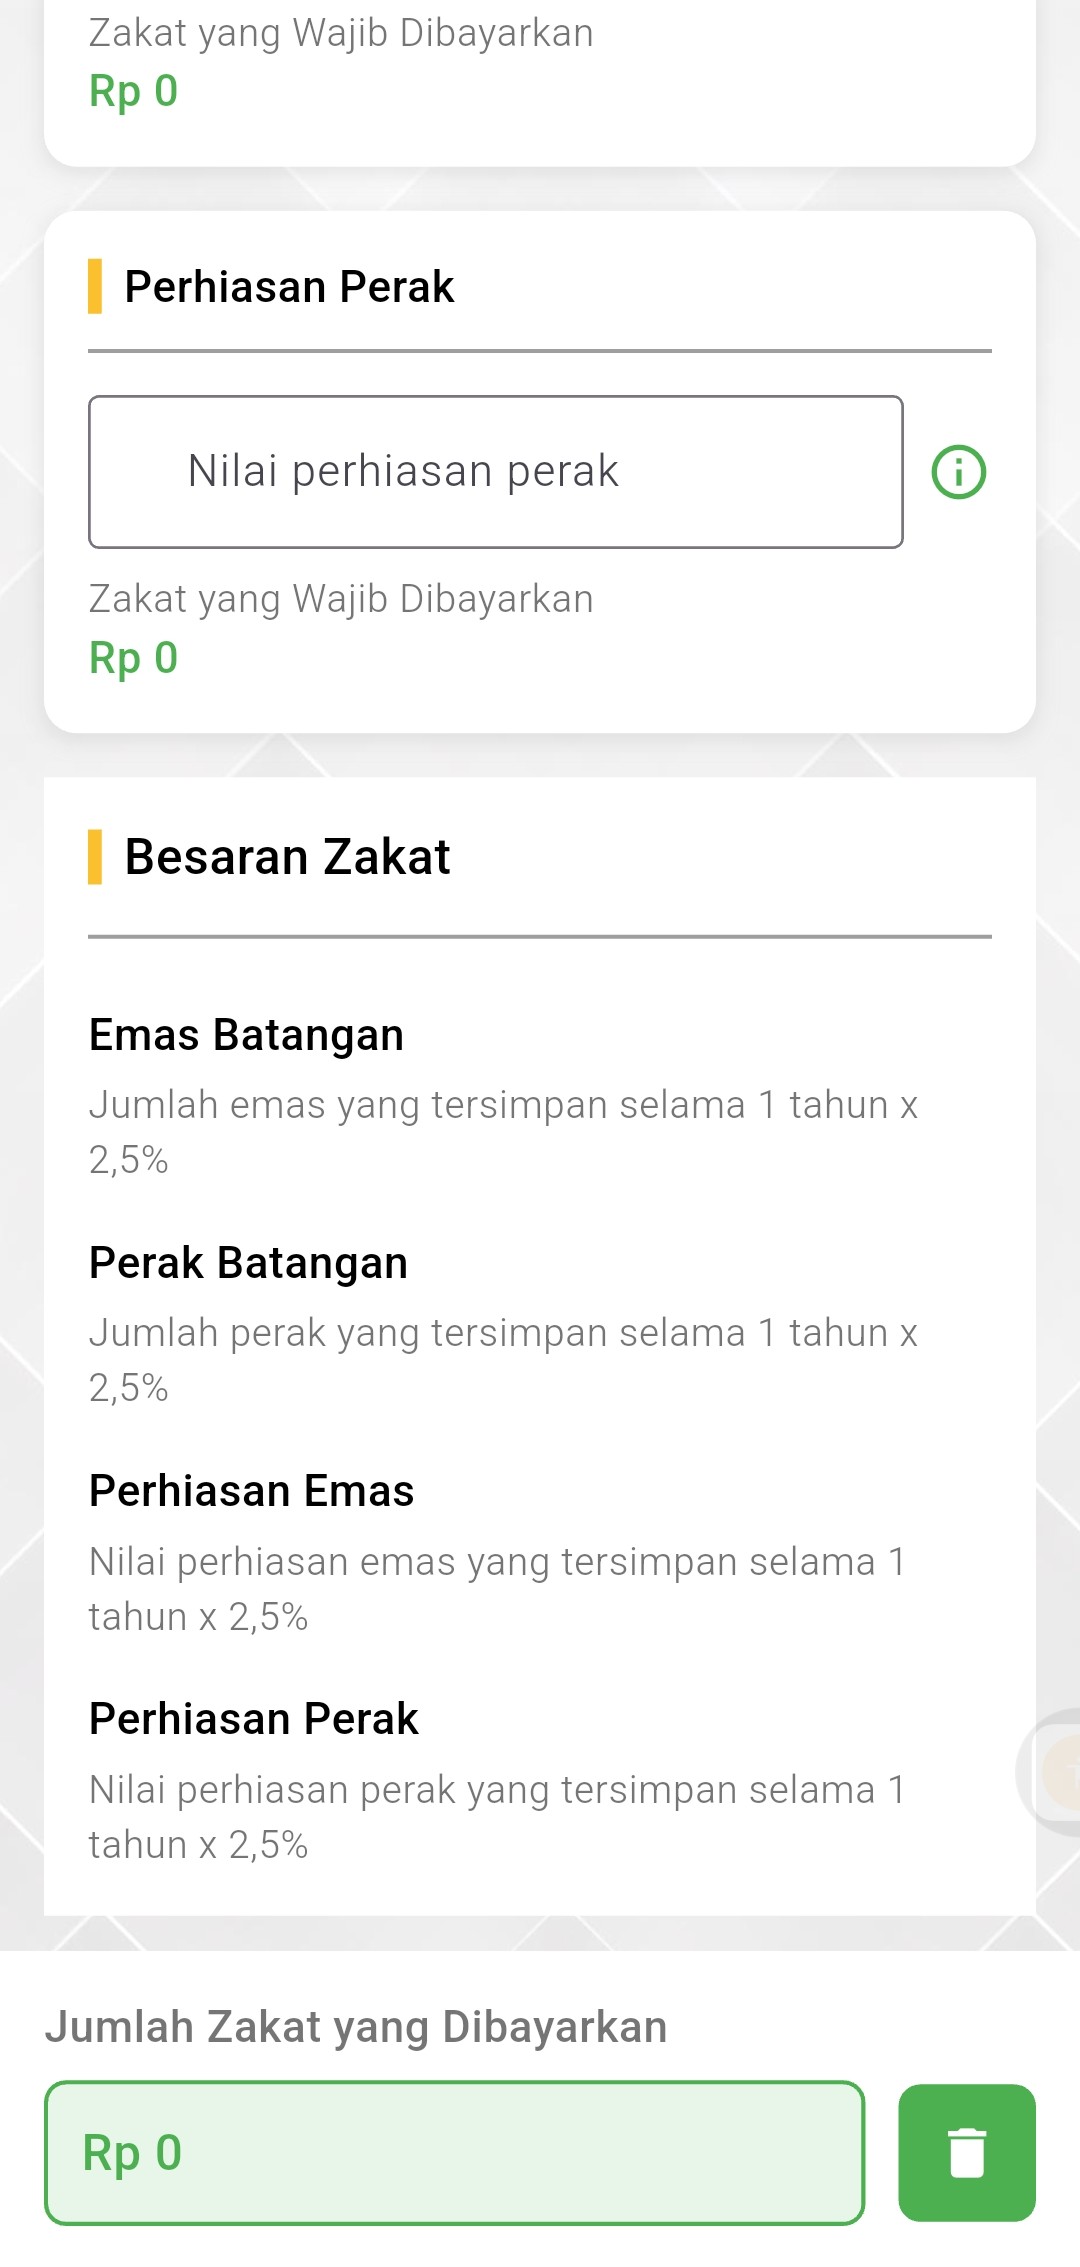Tap the green Rp 0 at top card
This screenshot has height=2267, width=1080.
click(133, 91)
